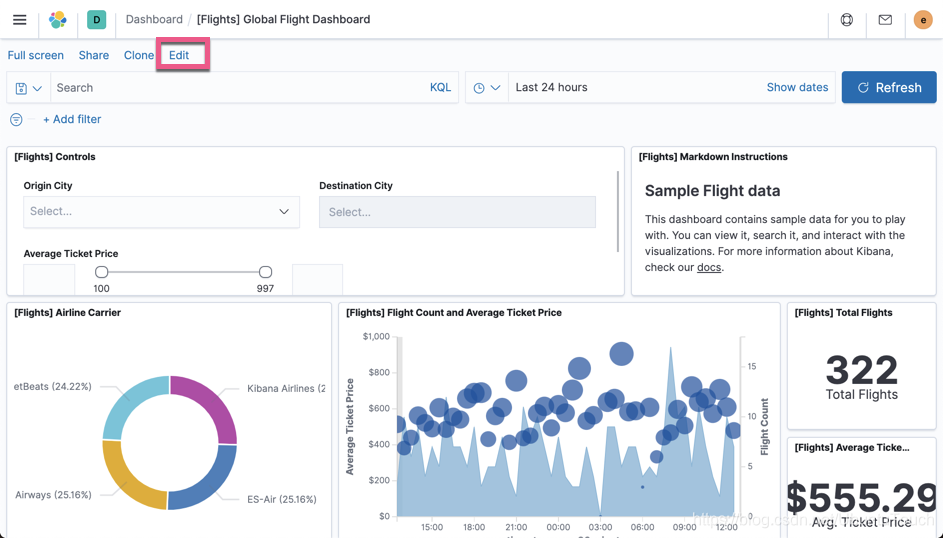Focus the Search query field

239,88
